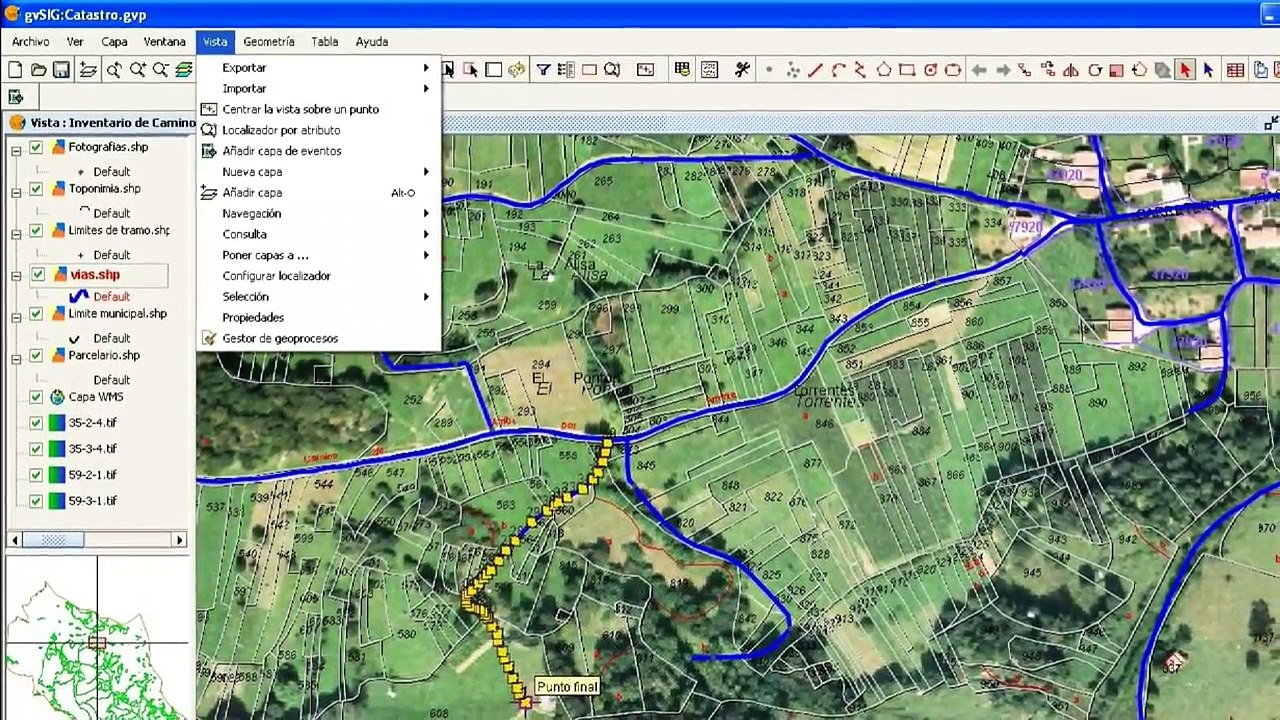Viewport: 1280px width, 720px height.
Task: Click Añadir capa de eventos entry
Action: pos(318,151)
